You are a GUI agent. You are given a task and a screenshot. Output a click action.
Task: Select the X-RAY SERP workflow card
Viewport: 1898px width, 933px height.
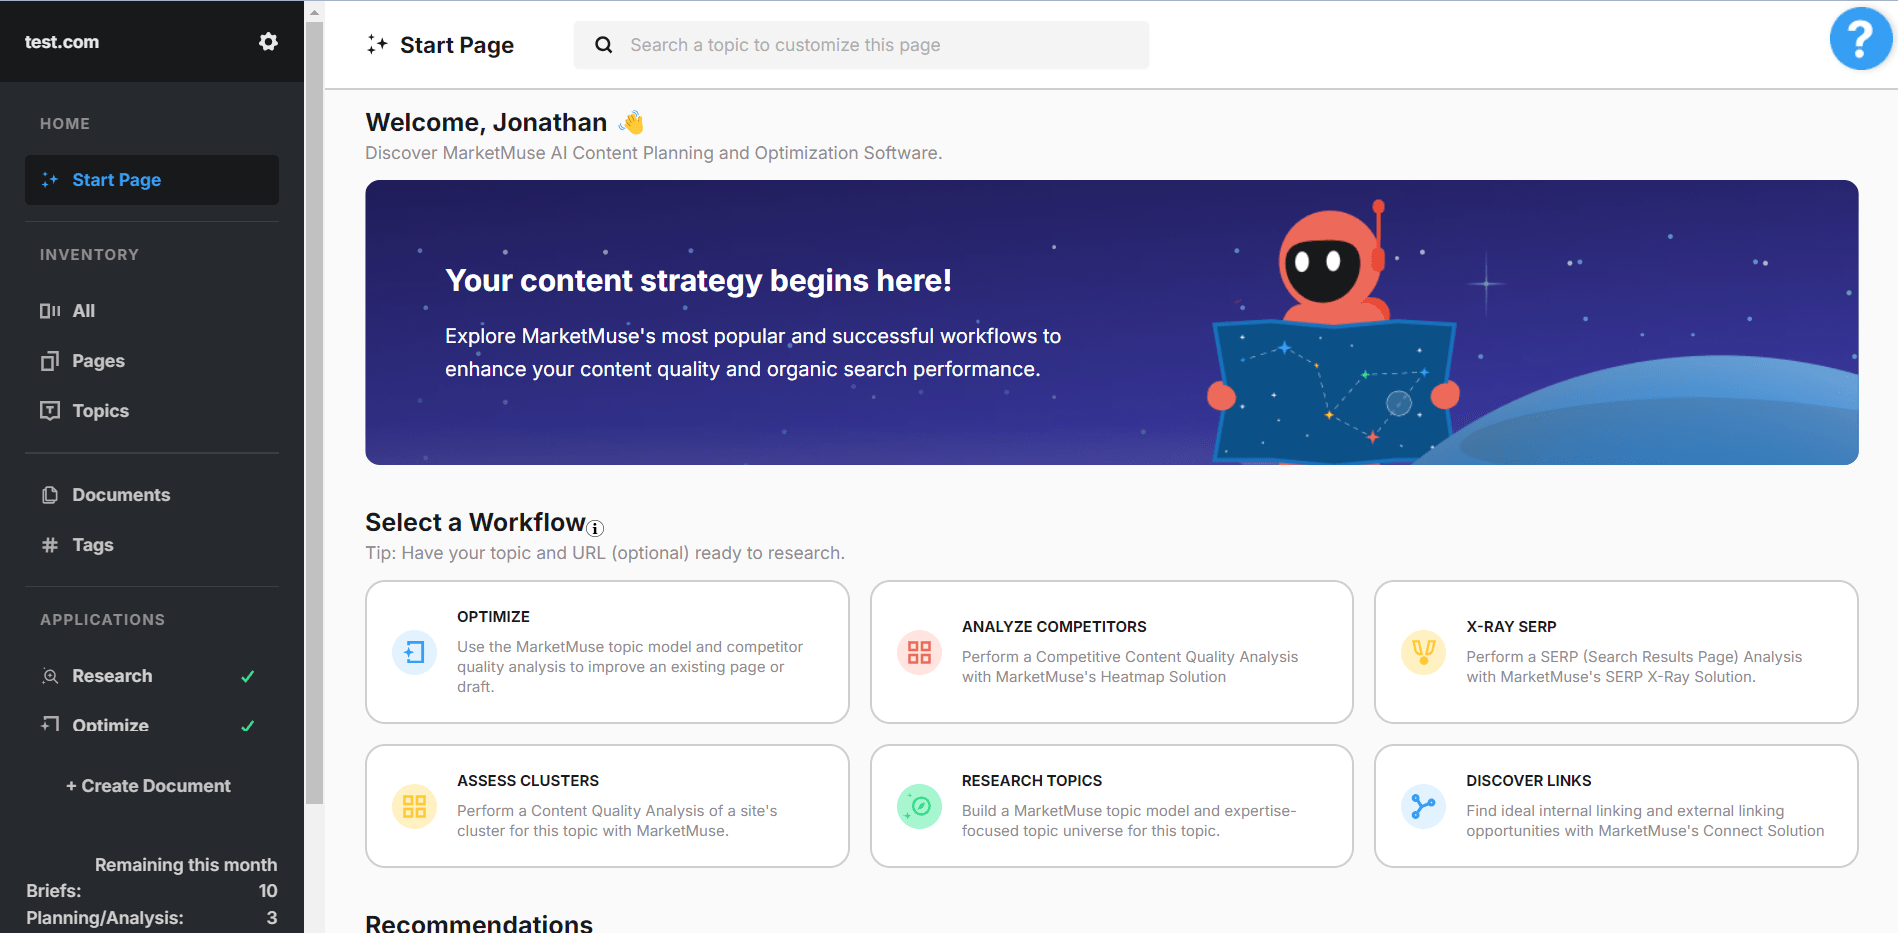tap(1616, 652)
